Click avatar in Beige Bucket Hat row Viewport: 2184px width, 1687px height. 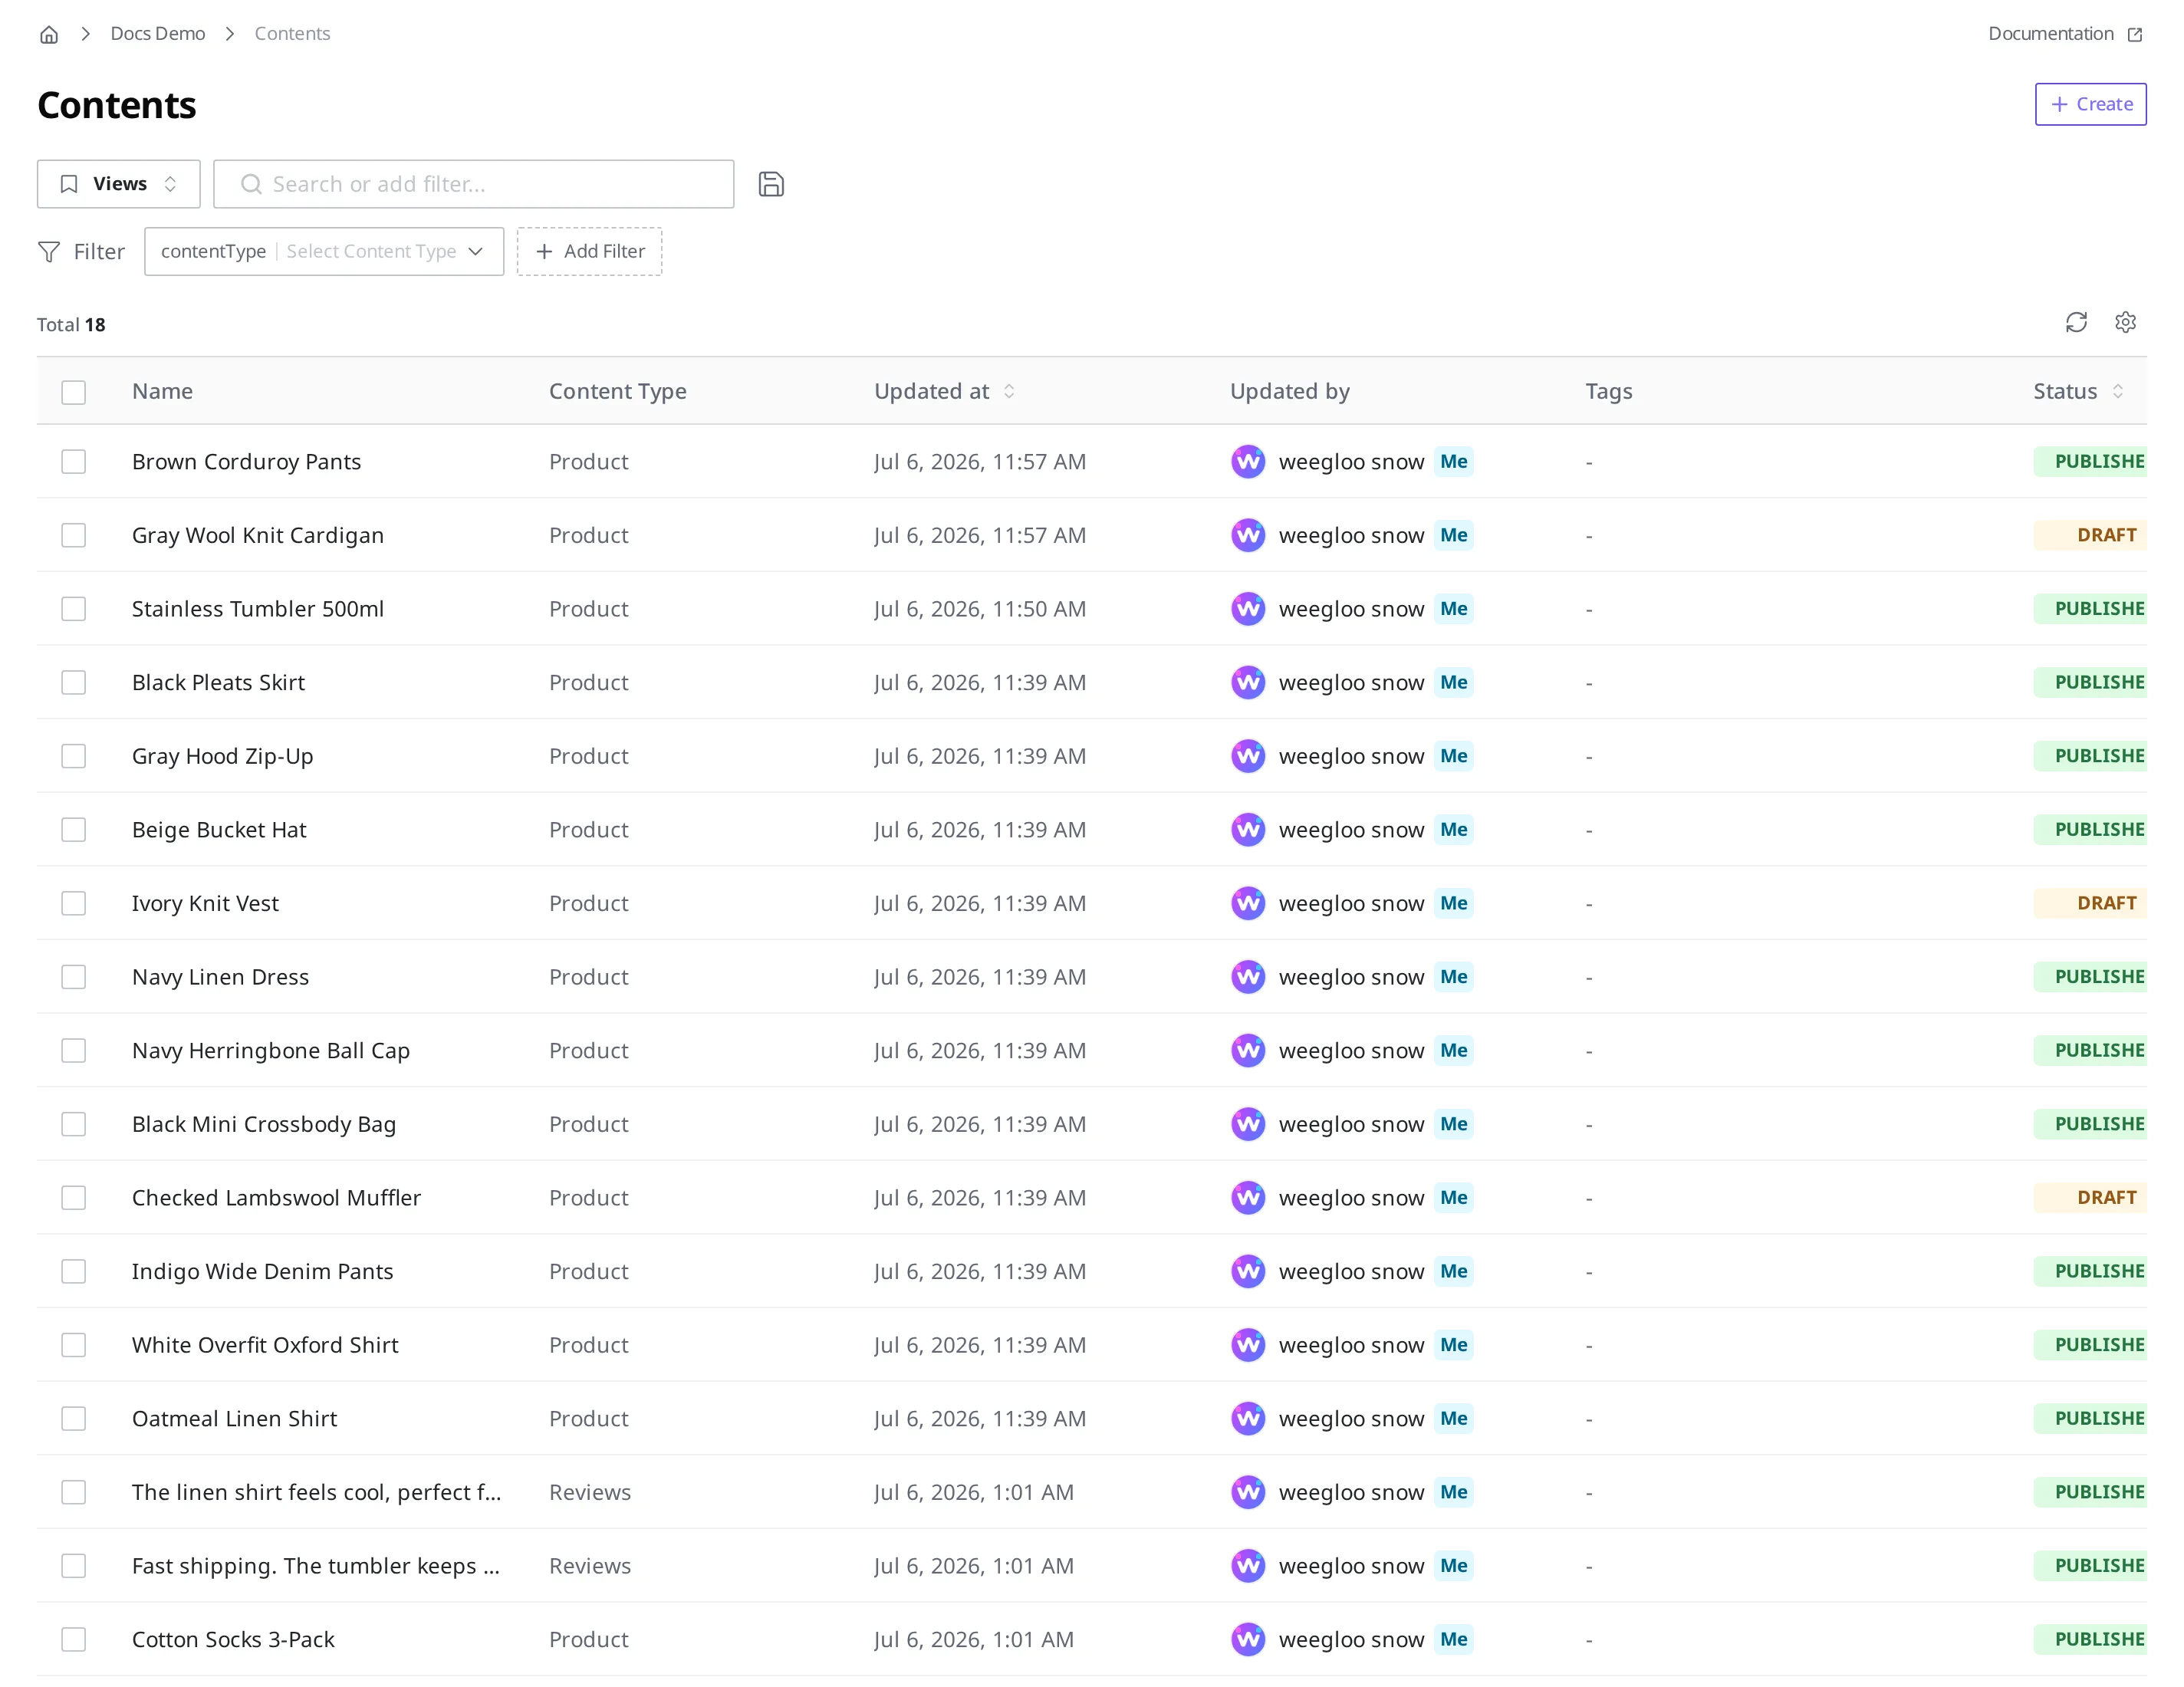1248,830
